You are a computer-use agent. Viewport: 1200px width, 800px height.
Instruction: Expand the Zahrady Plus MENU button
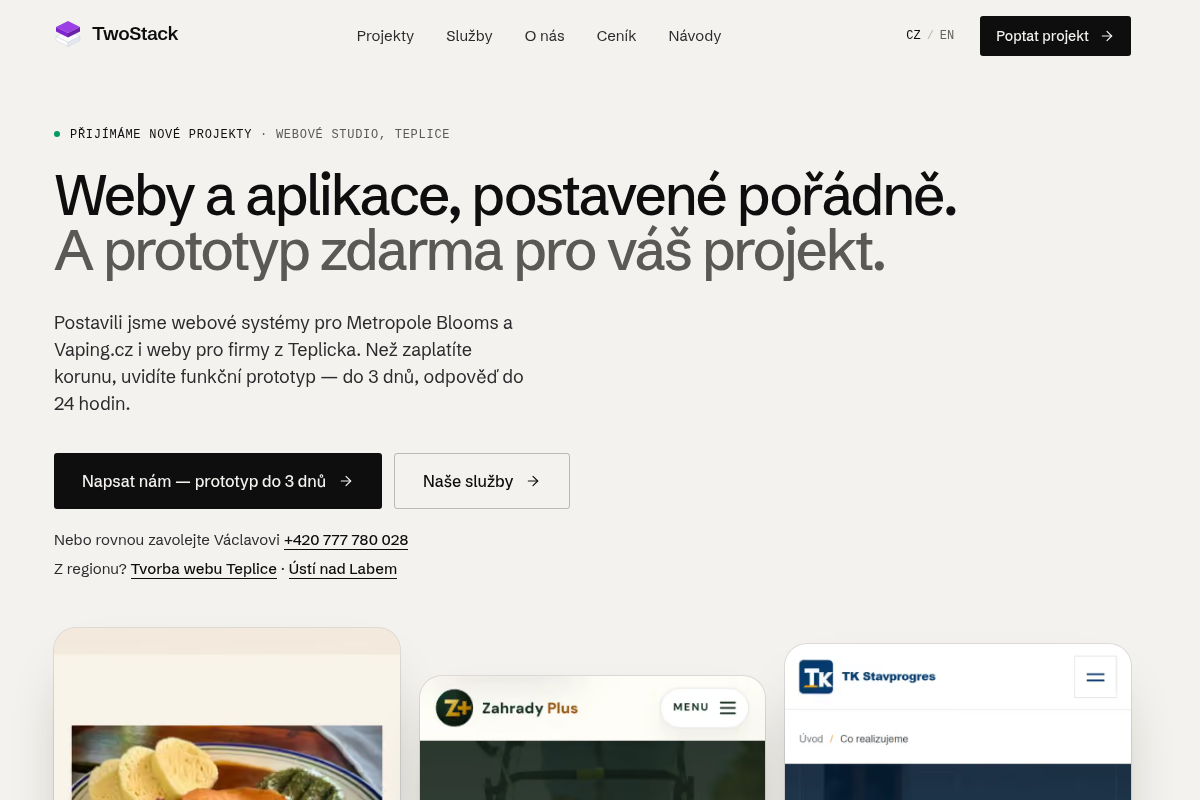704,708
